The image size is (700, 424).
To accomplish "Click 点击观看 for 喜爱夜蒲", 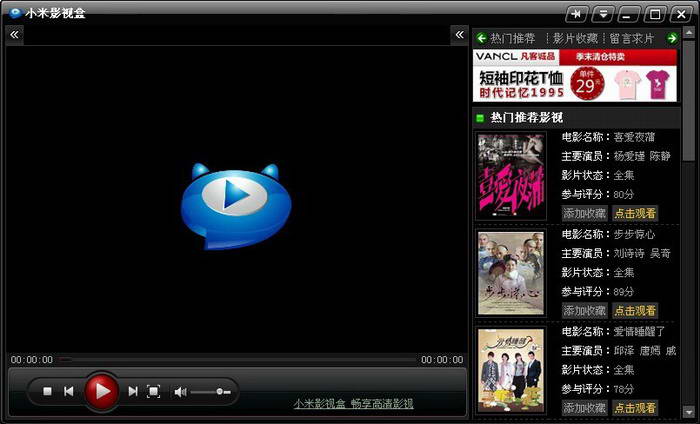I will tap(635, 213).
